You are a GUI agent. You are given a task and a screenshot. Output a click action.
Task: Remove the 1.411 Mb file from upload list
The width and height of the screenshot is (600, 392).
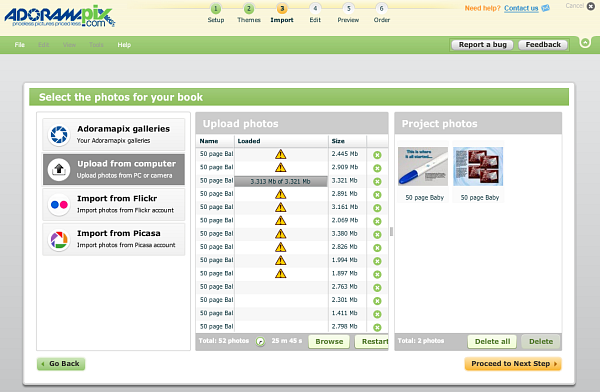tap(377, 314)
